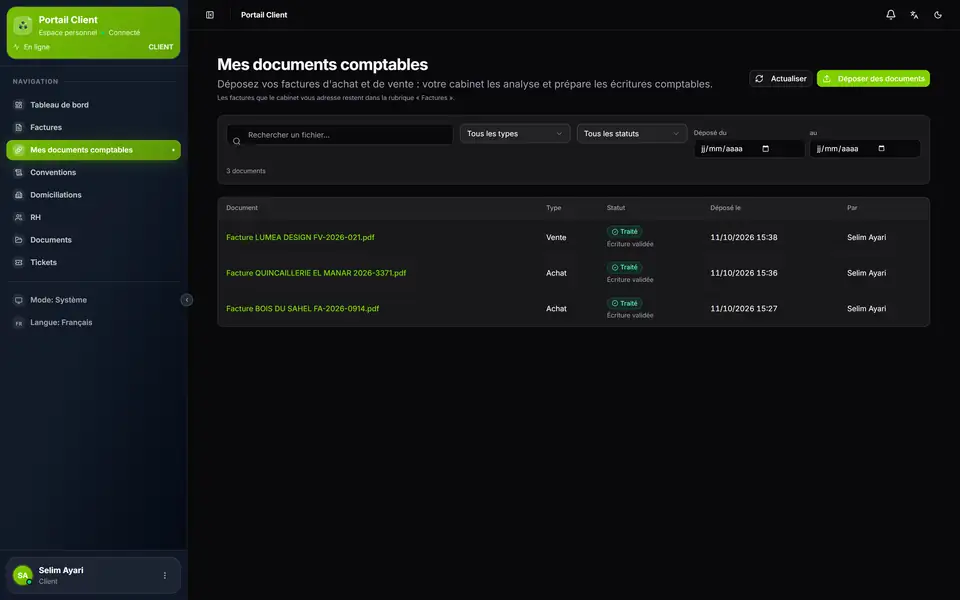Click the FR language badge icon

click(x=18, y=323)
